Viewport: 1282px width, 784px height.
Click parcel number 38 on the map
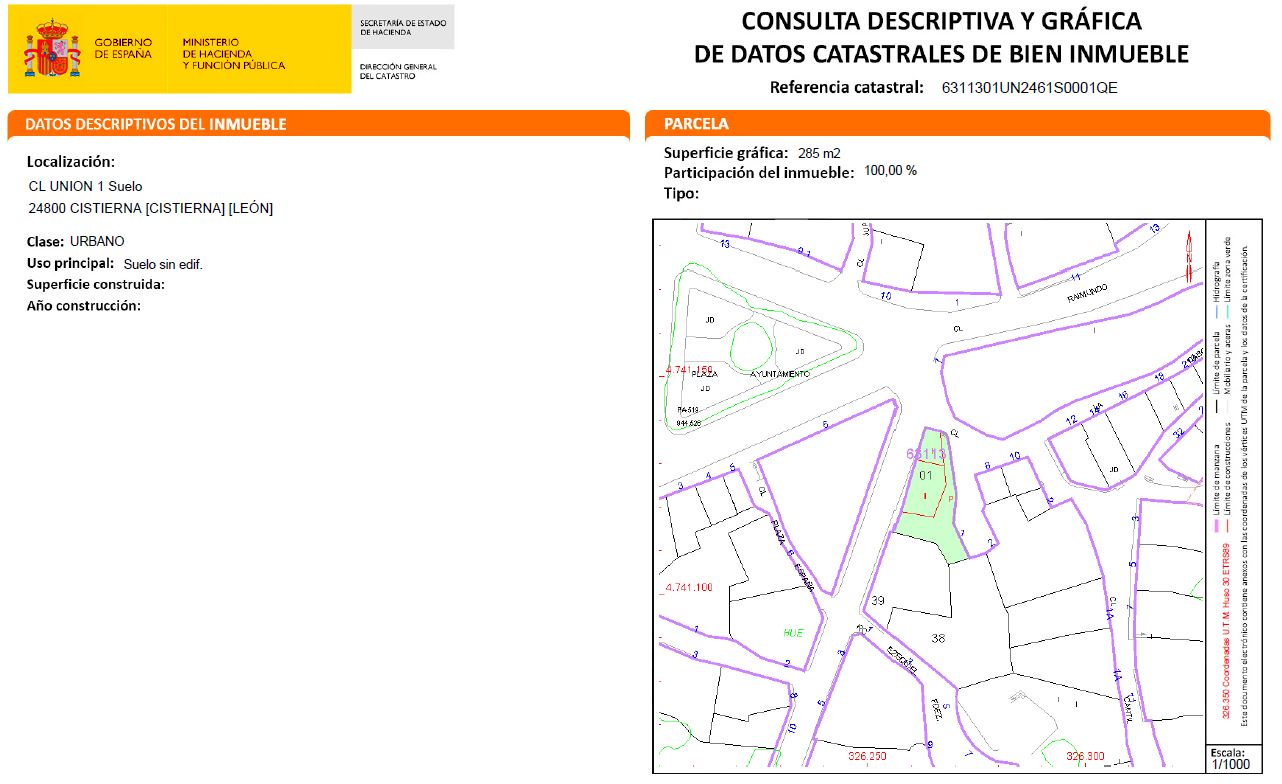[x=938, y=638]
